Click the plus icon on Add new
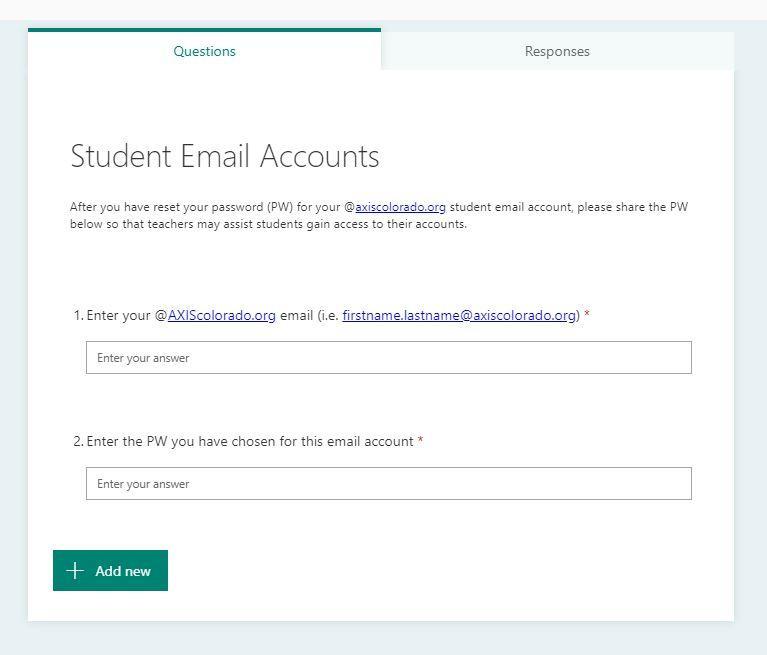 point(75,570)
